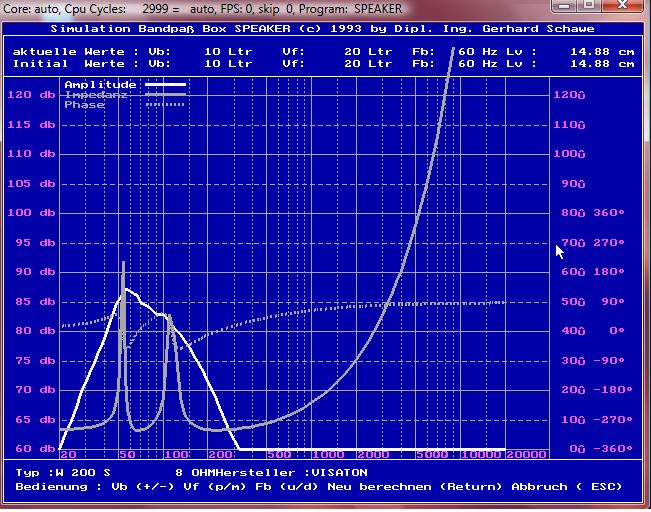Click the '105 db' axis label
The width and height of the screenshot is (651, 512).
click(32, 184)
